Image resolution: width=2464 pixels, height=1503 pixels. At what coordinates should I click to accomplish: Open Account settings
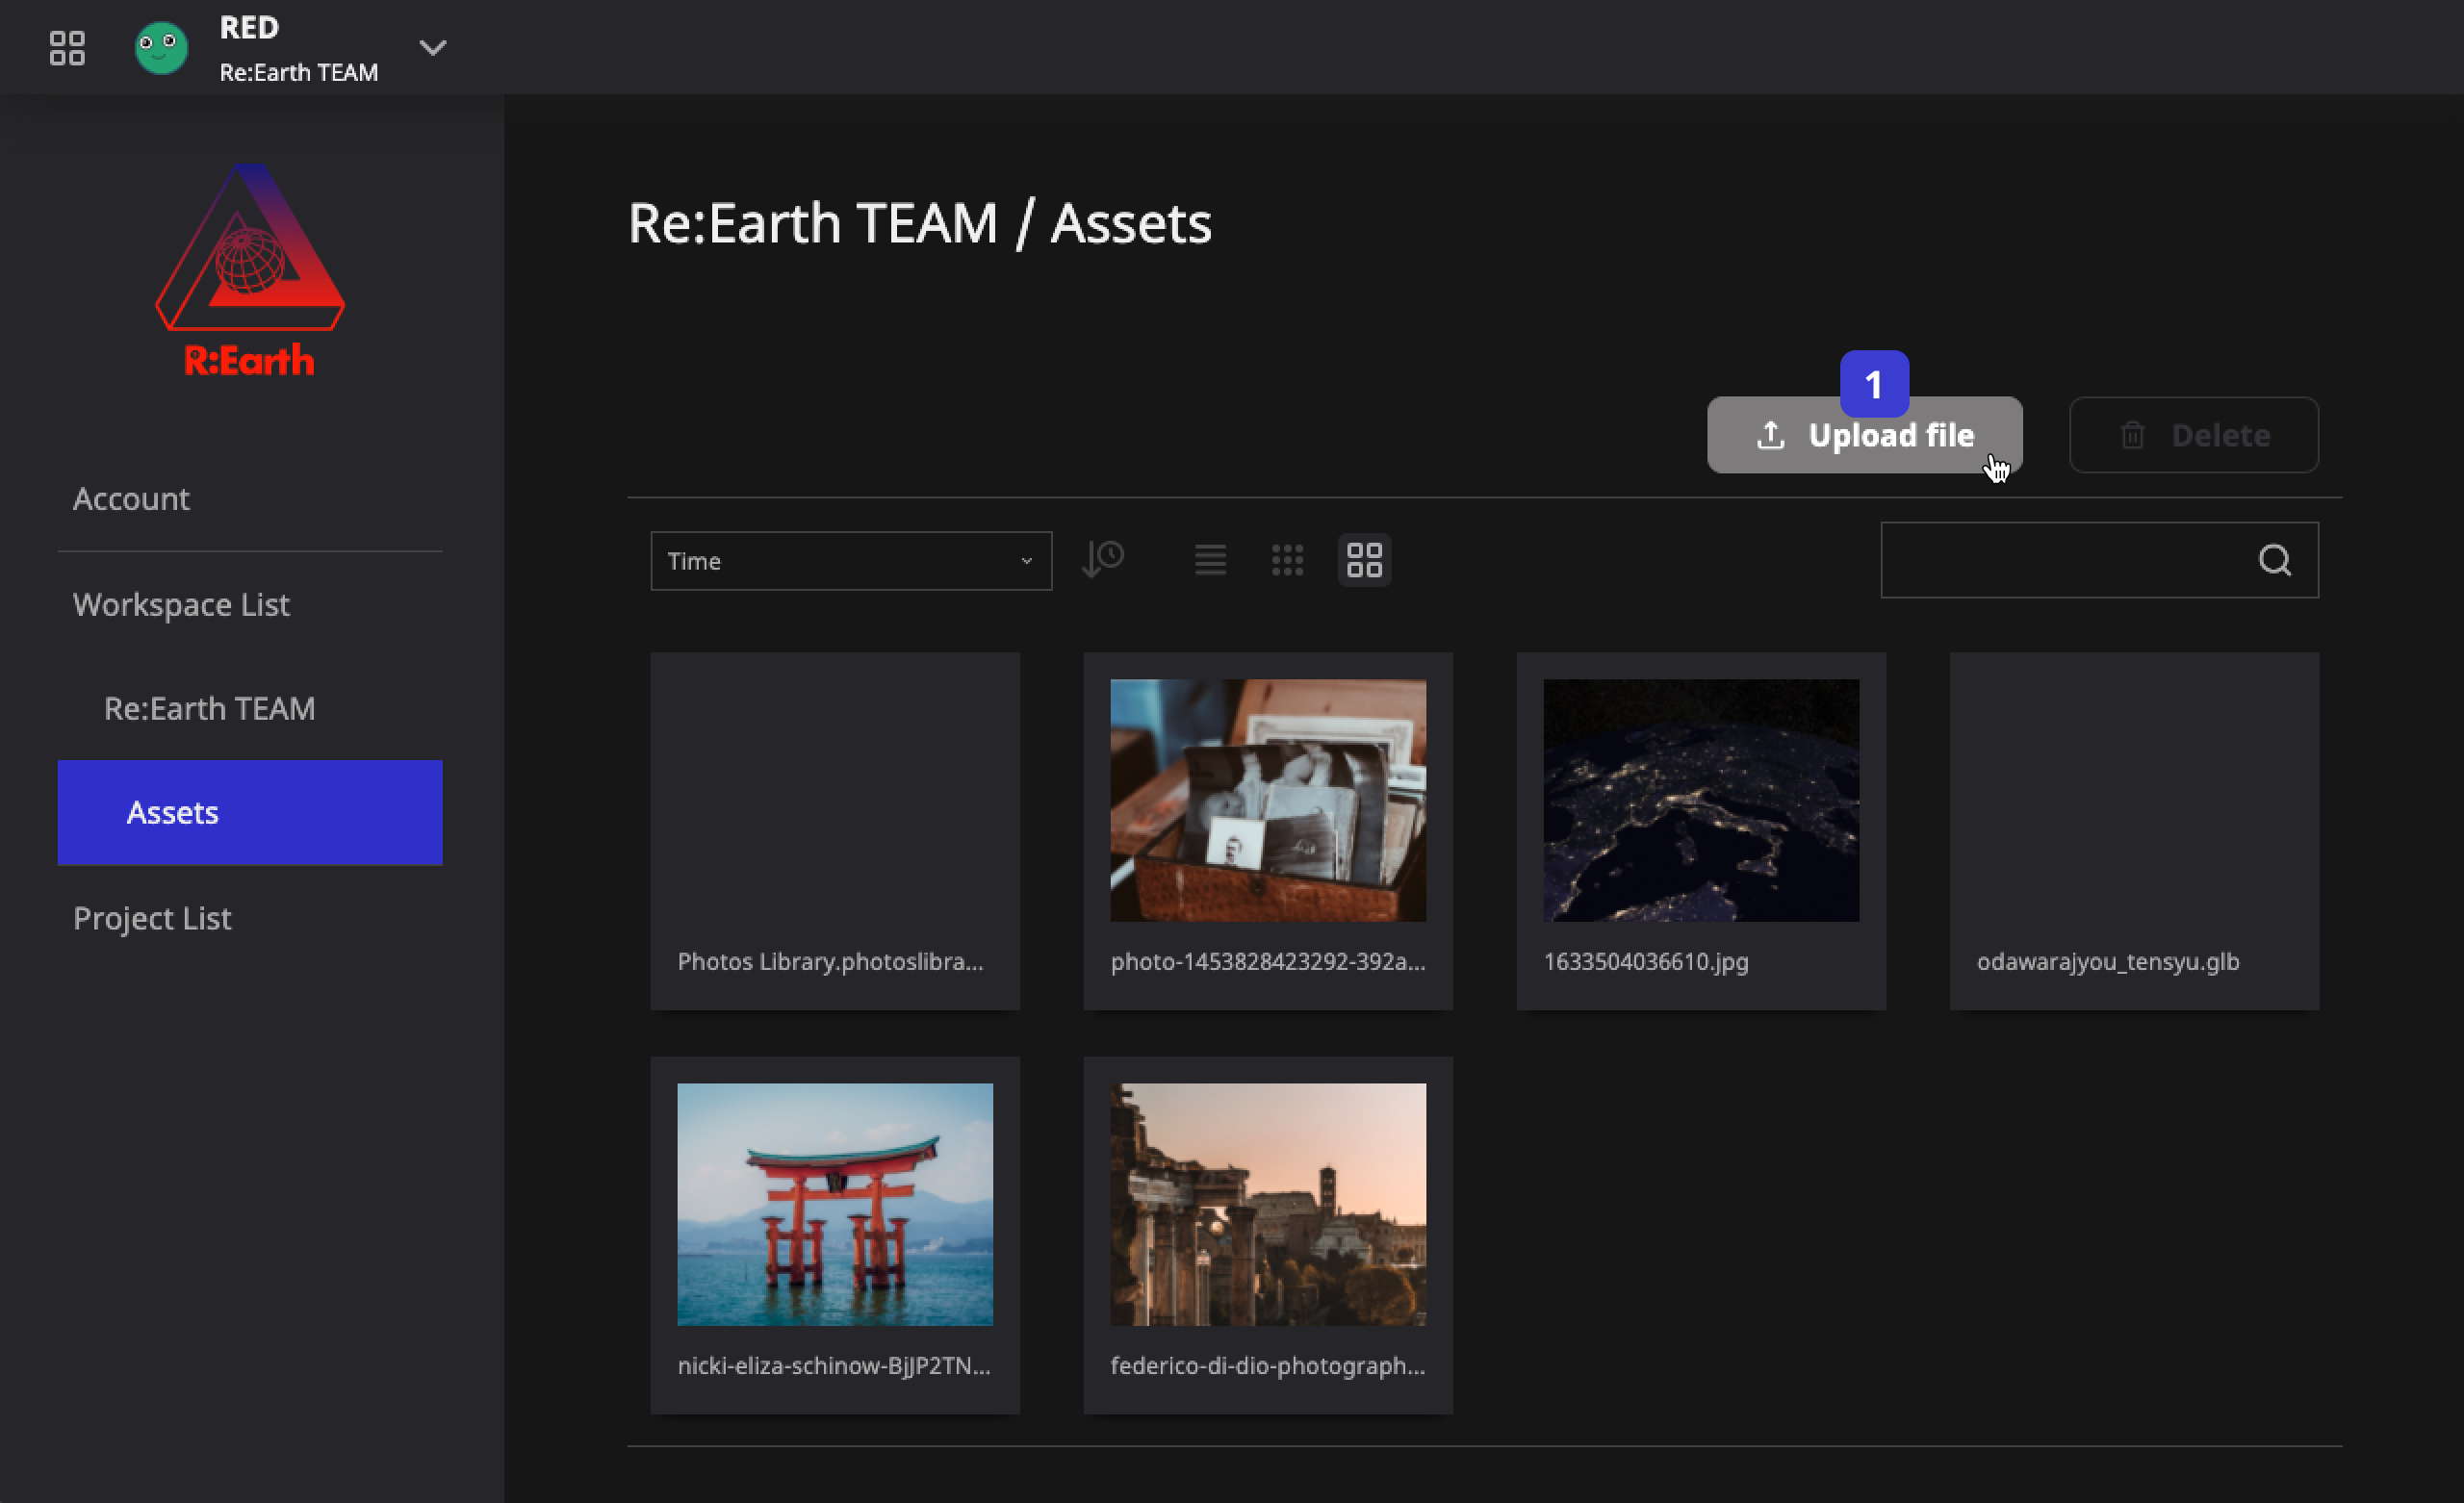click(x=130, y=498)
